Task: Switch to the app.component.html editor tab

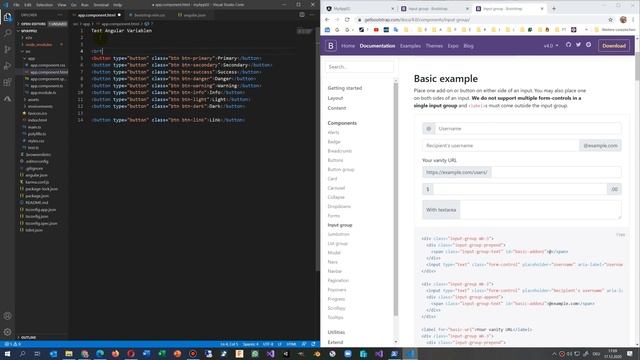Action: coord(97,15)
